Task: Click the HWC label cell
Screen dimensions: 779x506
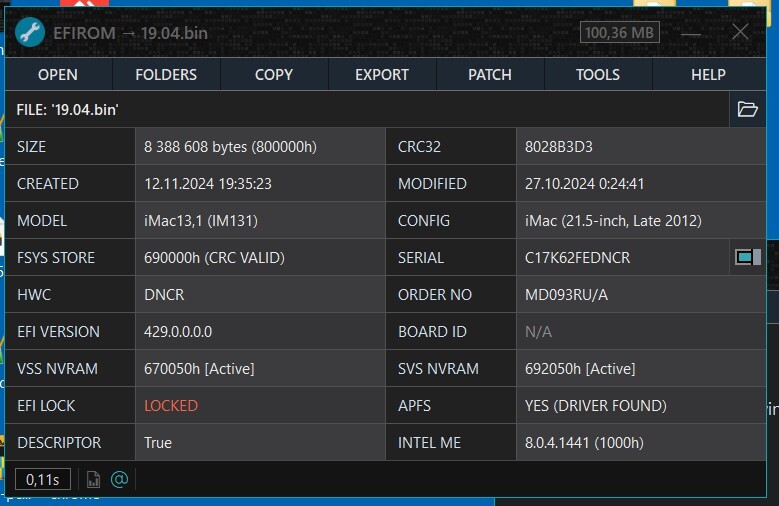Action: [x=70, y=294]
